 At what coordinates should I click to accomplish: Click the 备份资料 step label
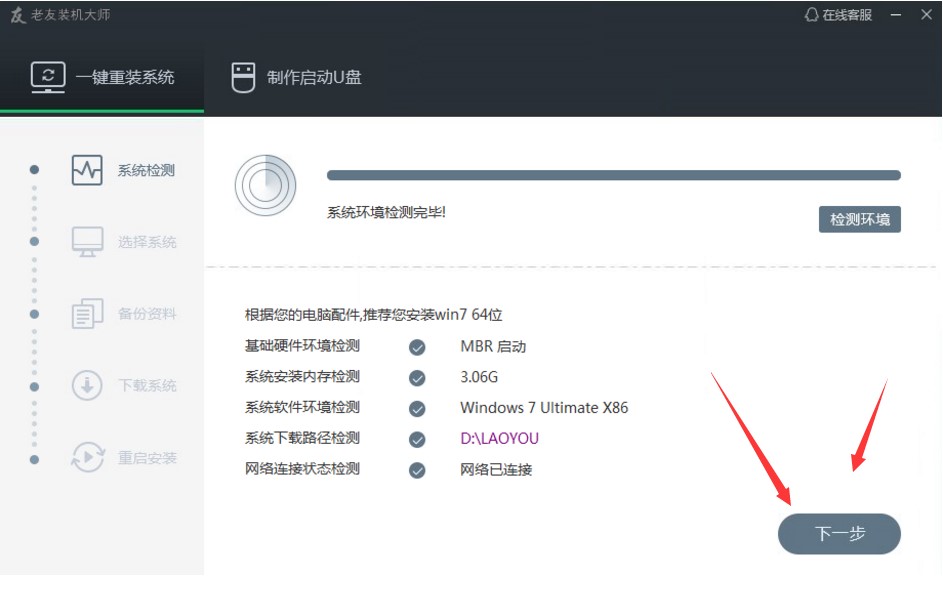(x=147, y=314)
